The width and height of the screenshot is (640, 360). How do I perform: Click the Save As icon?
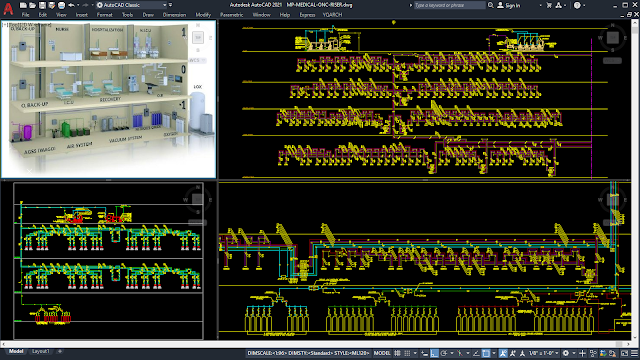tap(51, 5)
